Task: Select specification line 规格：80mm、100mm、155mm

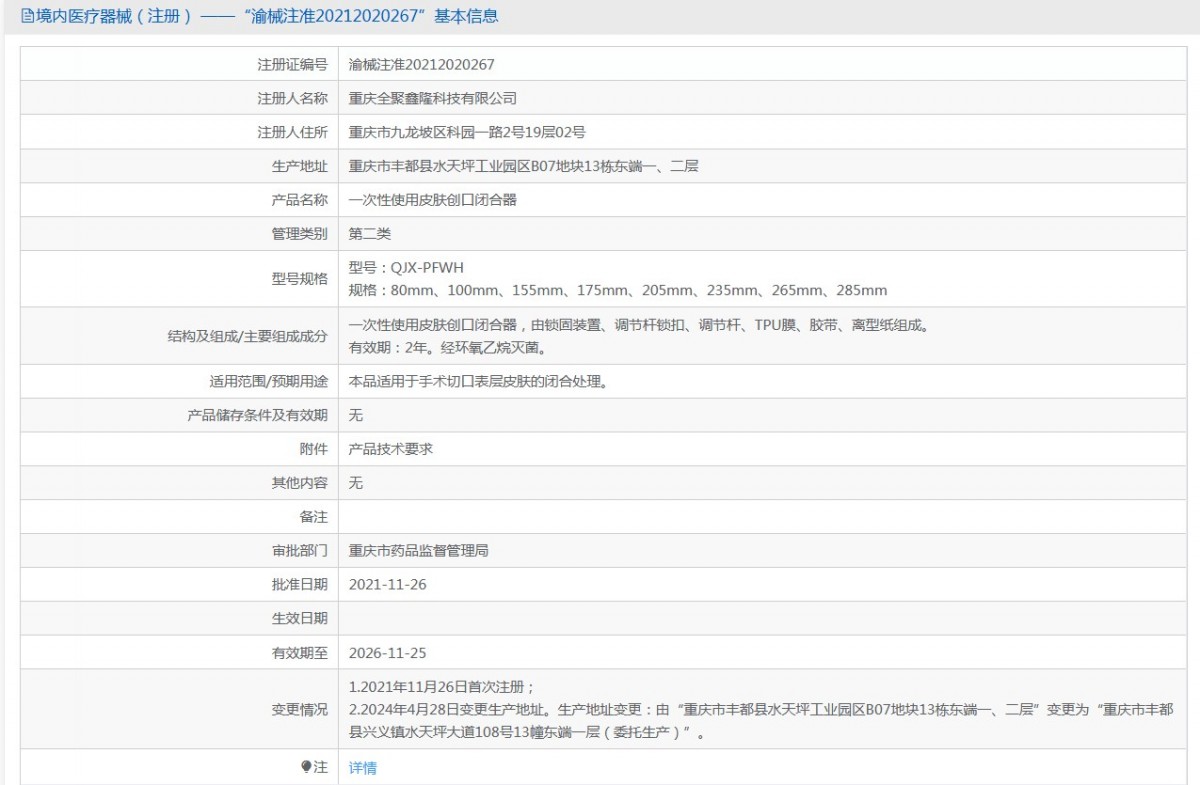Action: (618, 291)
